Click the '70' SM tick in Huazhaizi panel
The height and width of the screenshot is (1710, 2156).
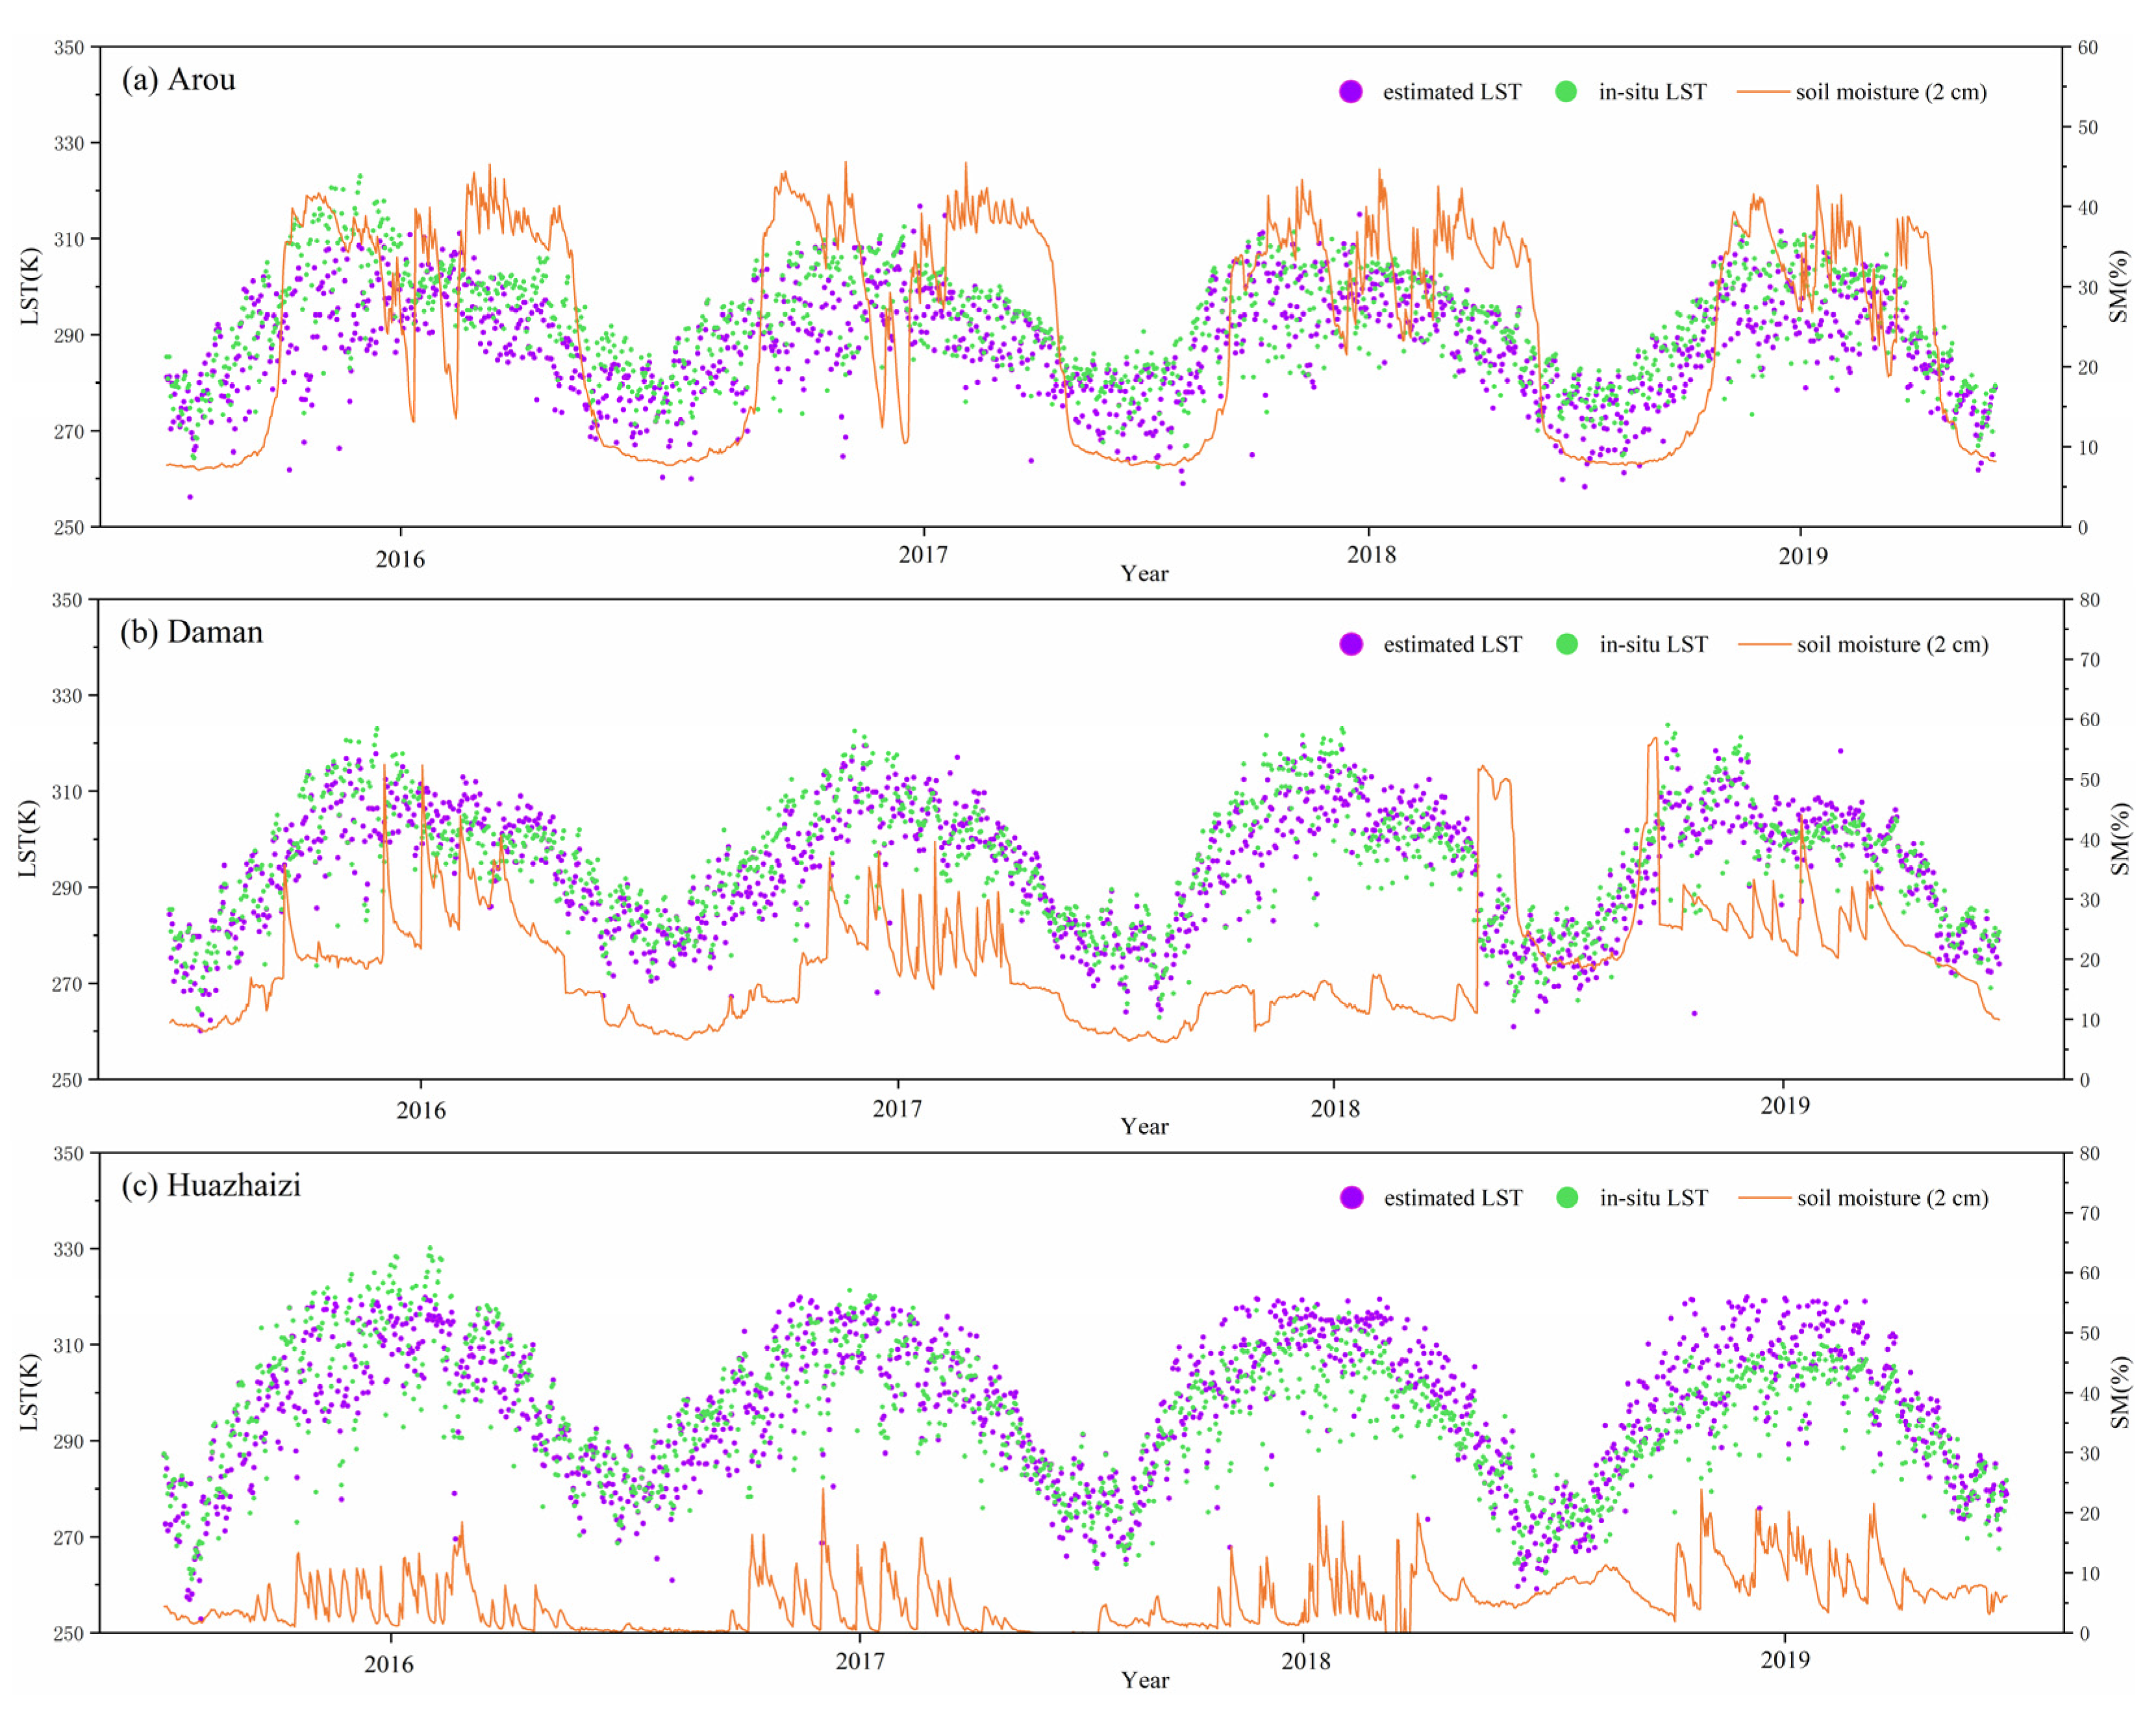click(x=2089, y=1213)
